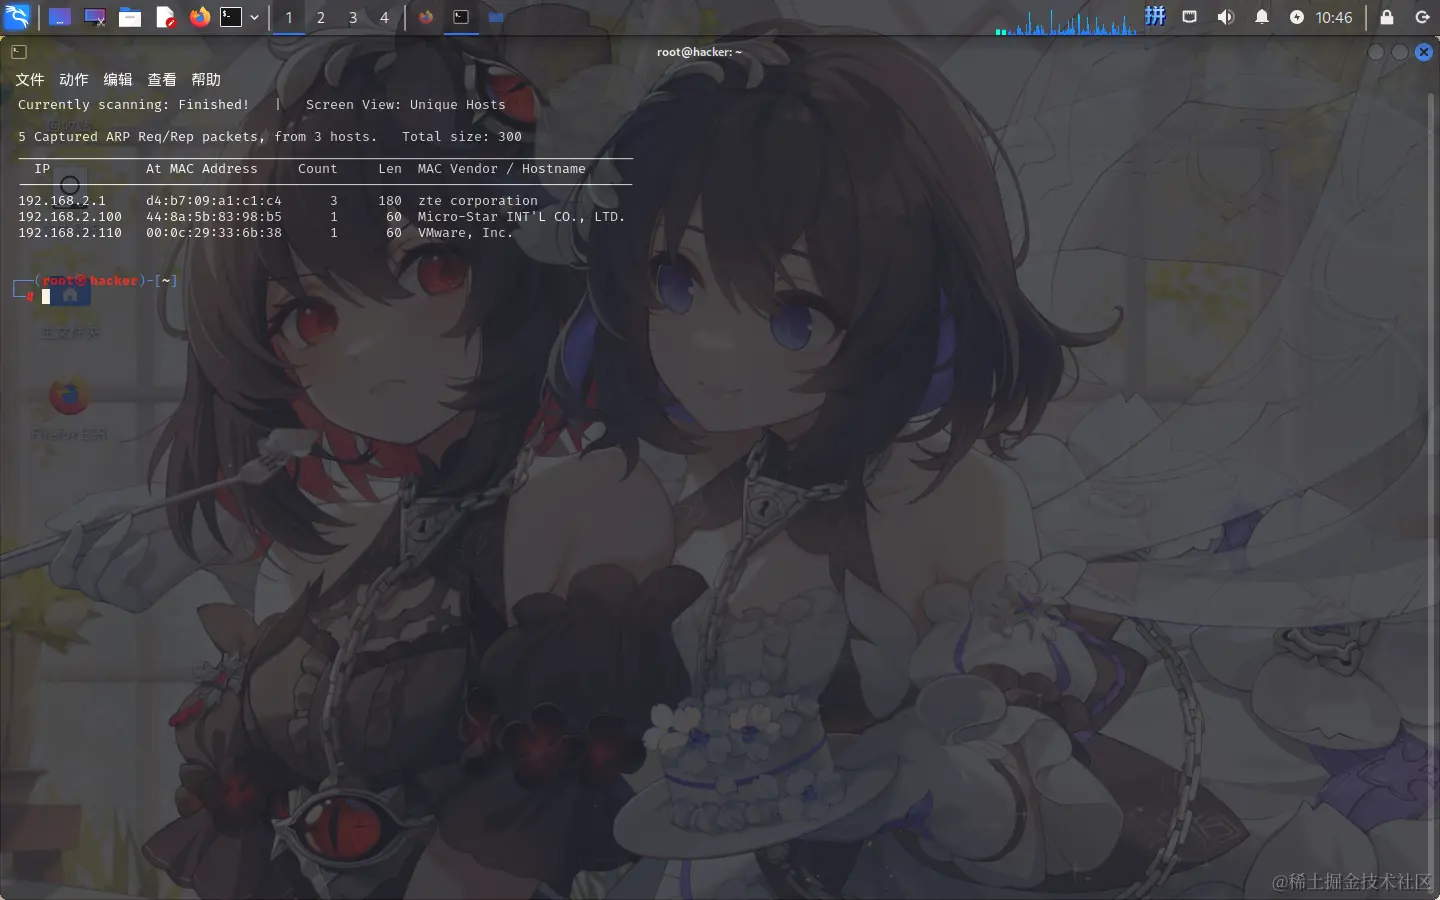
Task: Click the Pinyin input method indicator
Action: click(x=1155, y=16)
